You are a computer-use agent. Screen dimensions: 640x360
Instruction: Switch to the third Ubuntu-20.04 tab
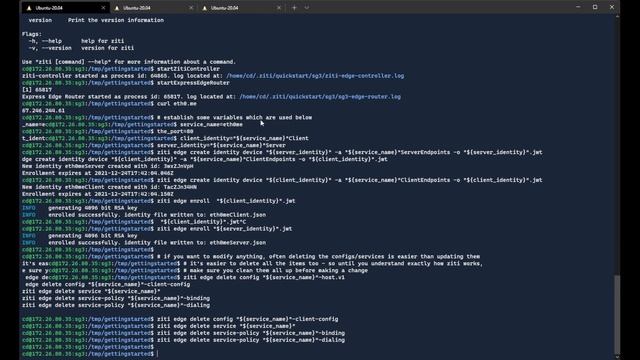click(x=241, y=8)
